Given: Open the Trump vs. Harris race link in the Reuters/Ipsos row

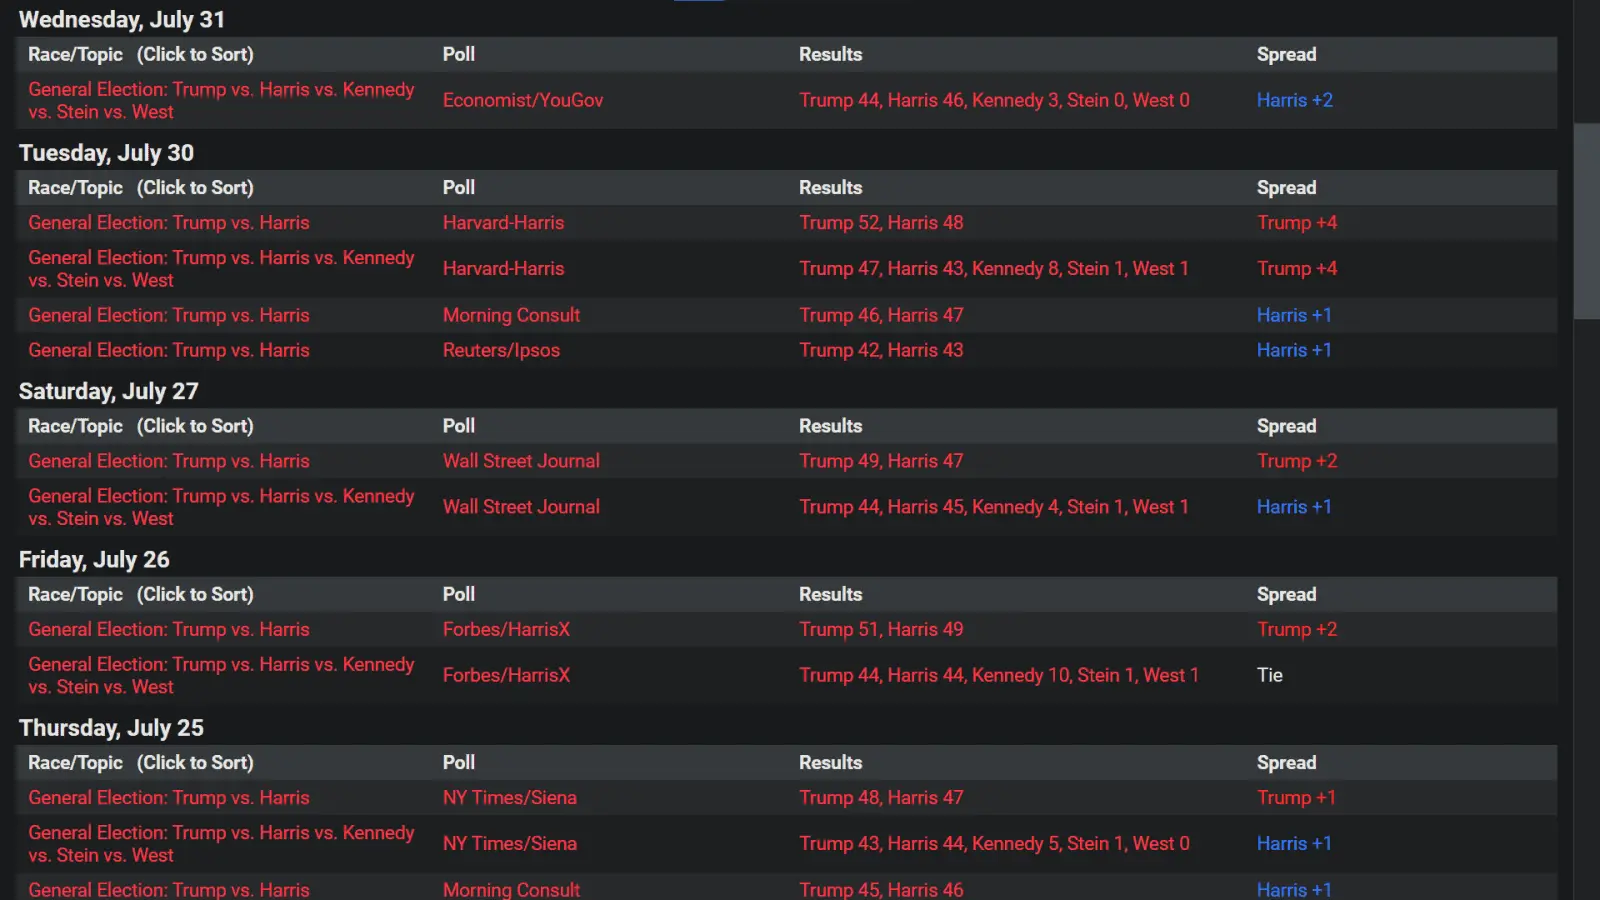Looking at the screenshot, I should pyautogui.click(x=169, y=350).
